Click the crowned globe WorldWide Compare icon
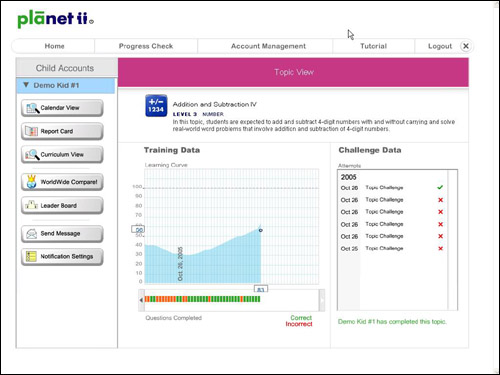The image size is (500, 375). [32, 181]
